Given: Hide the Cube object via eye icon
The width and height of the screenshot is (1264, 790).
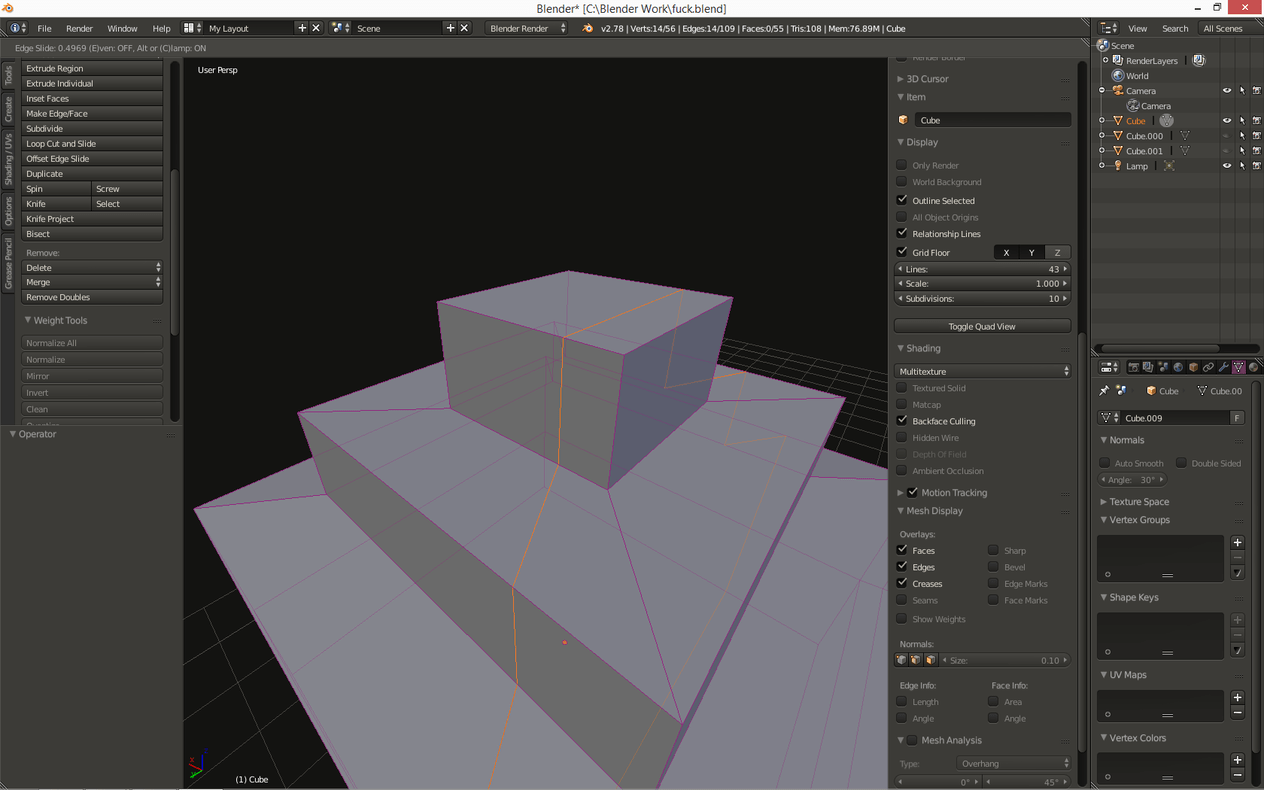Looking at the screenshot, I should 1227,121.
